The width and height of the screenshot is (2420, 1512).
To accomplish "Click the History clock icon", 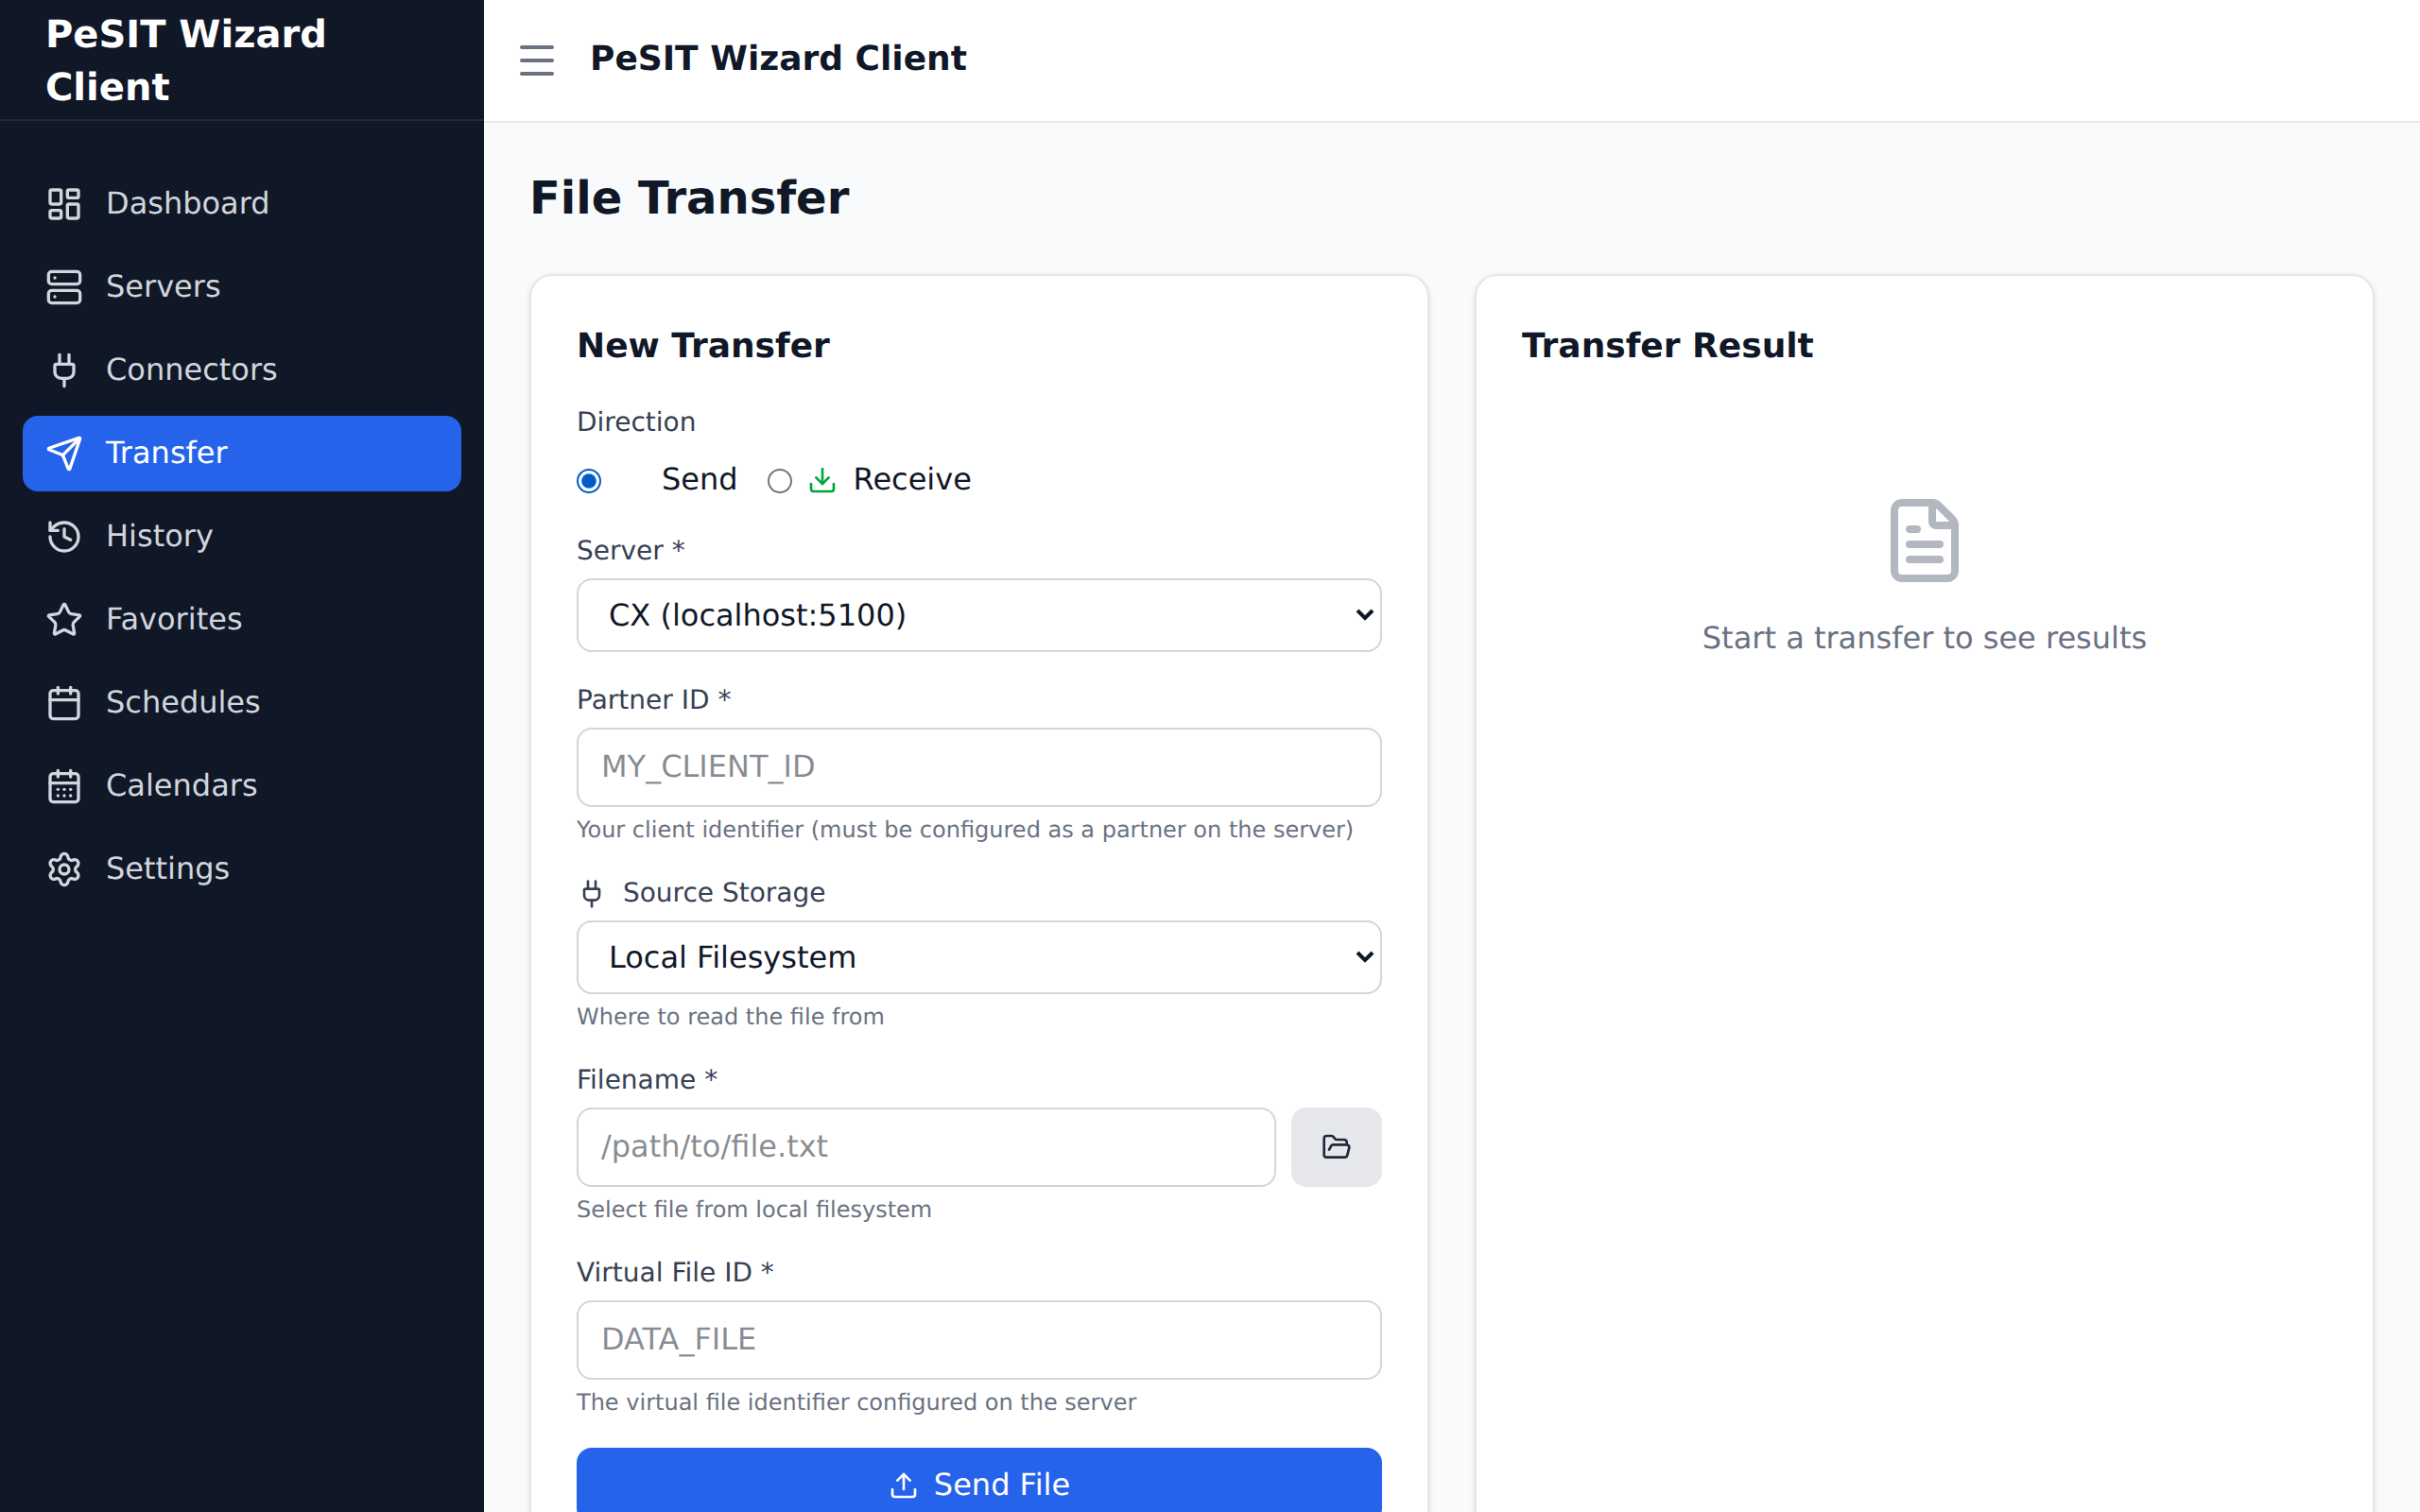I will pyautogui.click(x=64, y=536).
